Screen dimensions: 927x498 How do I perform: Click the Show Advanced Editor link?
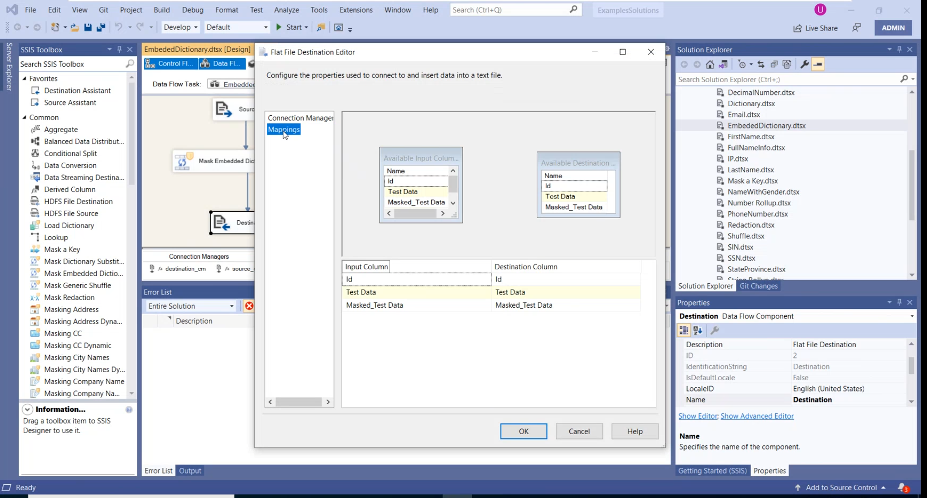coord(757,416)
